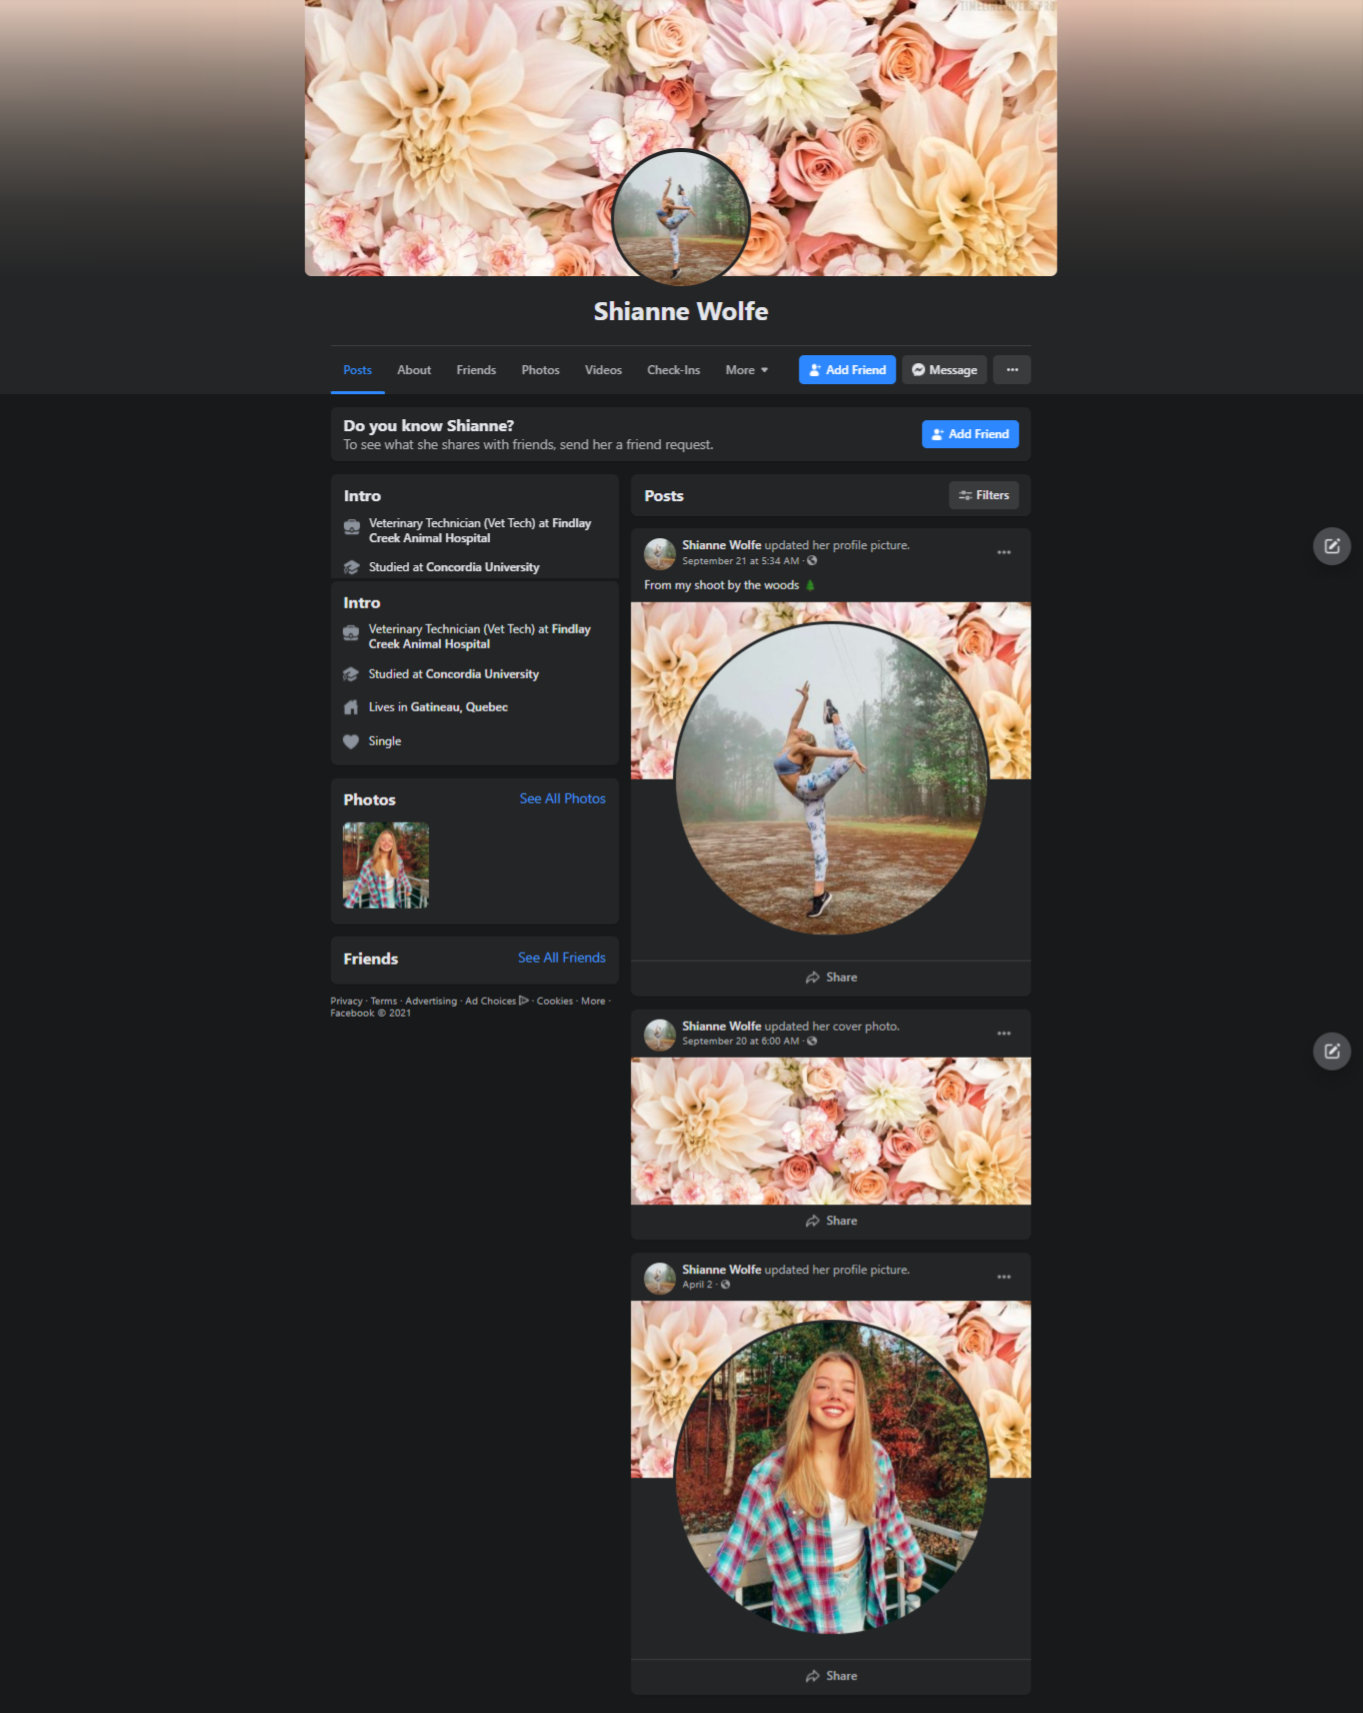
Task: Go to the Photos tab
Action: (x=540, y=370)
